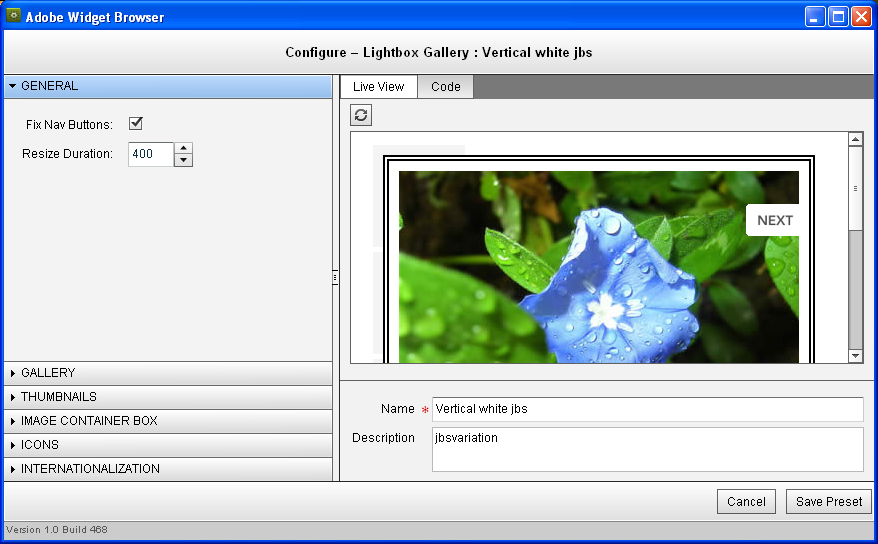878x544 pixels.
Task: Expand the THUMBNAILS section
Action: pos(58,397)
